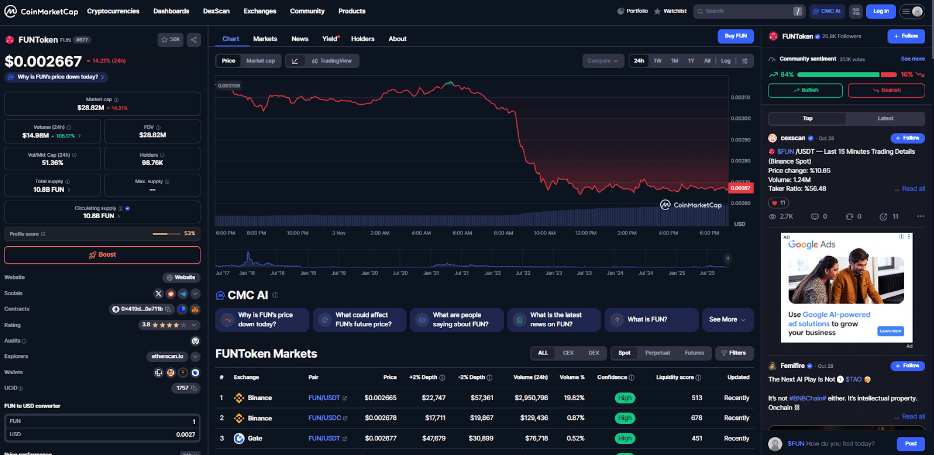
Task: Open the Compare dropdown
Action: [x=603, y=61]
